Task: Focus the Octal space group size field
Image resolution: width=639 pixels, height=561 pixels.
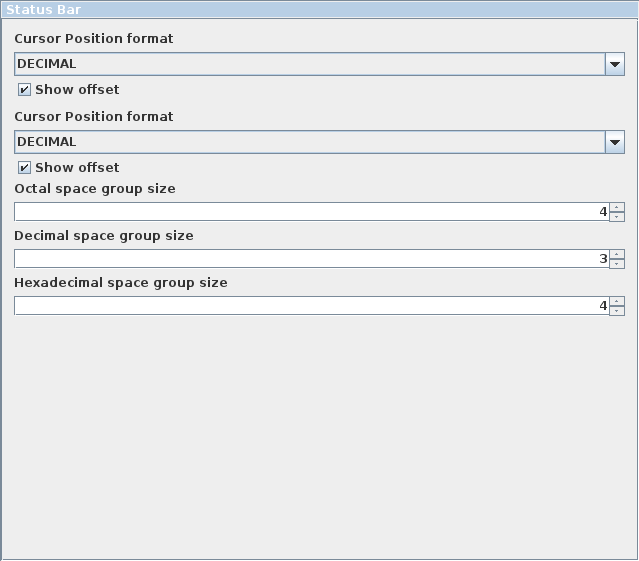Action: tap(312, 212)
